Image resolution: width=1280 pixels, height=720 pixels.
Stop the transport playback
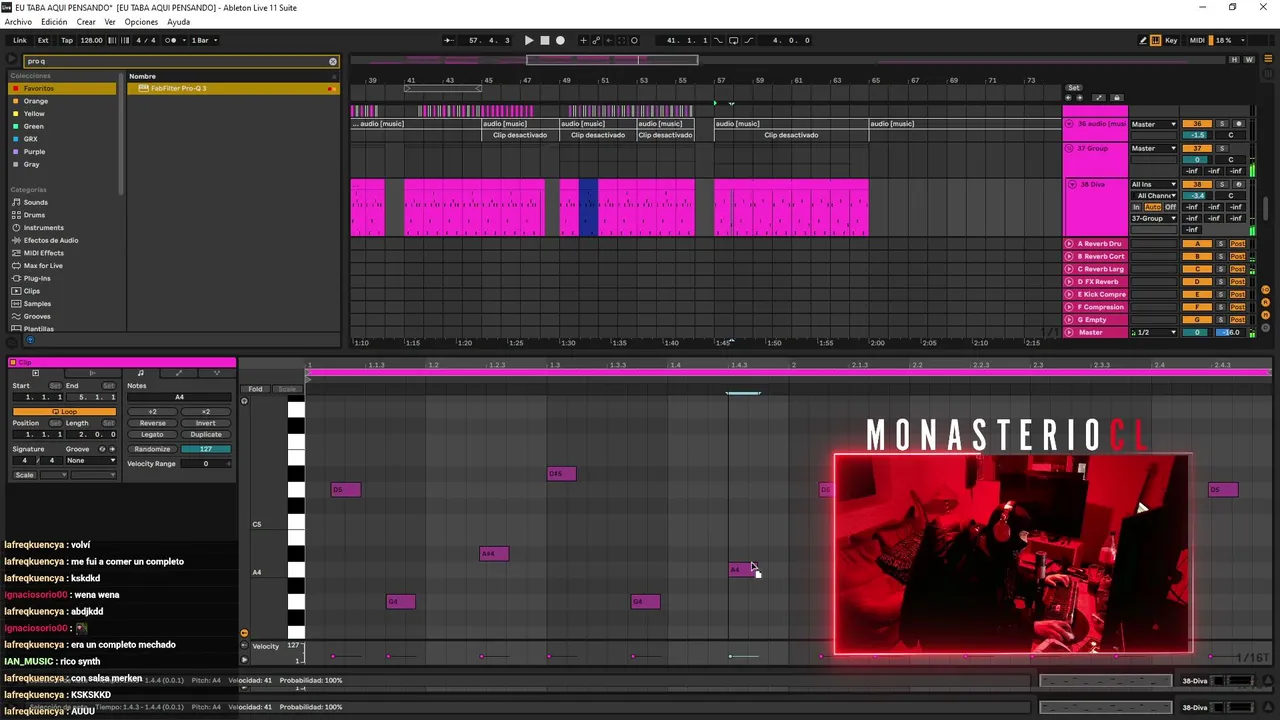coord(545,40)
